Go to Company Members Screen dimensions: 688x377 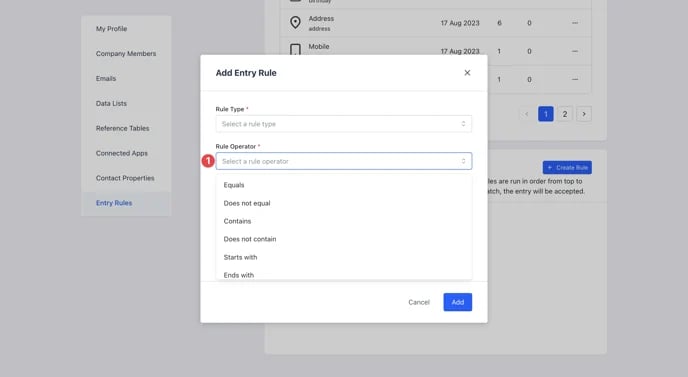(x=126, y=54)
